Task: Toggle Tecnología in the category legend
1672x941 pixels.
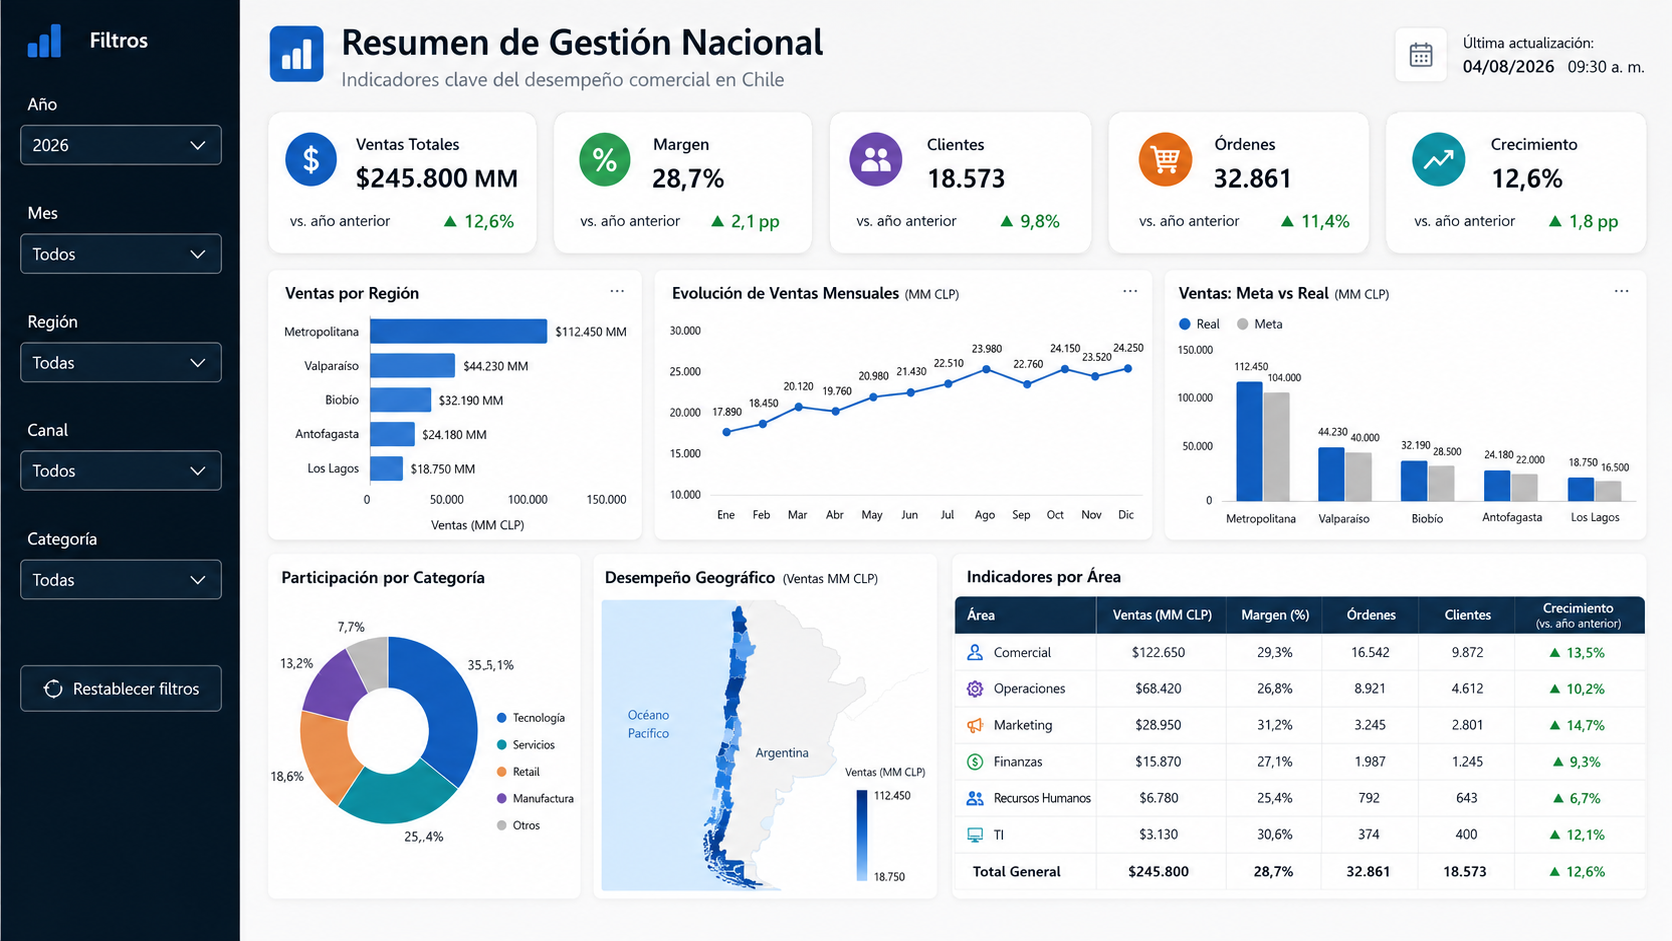Action: tap(531, 718)
